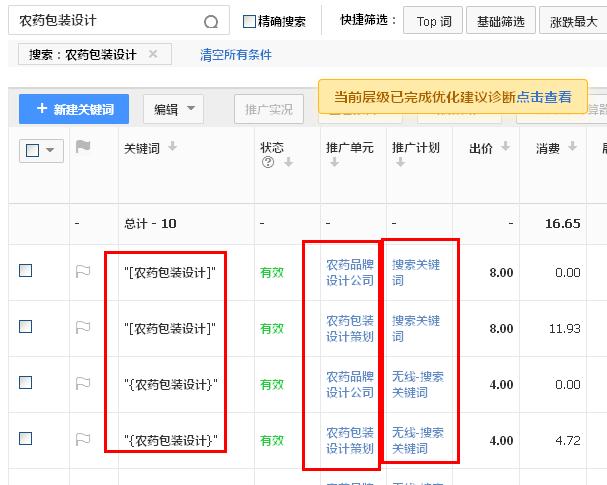The image size is (607, 485).
Task: Enable the 精确搜索 checkbox
Action: (249, 21)
